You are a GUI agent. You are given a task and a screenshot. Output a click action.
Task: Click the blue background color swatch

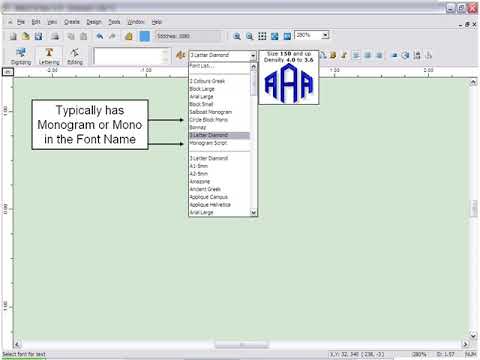click(145, 36)
